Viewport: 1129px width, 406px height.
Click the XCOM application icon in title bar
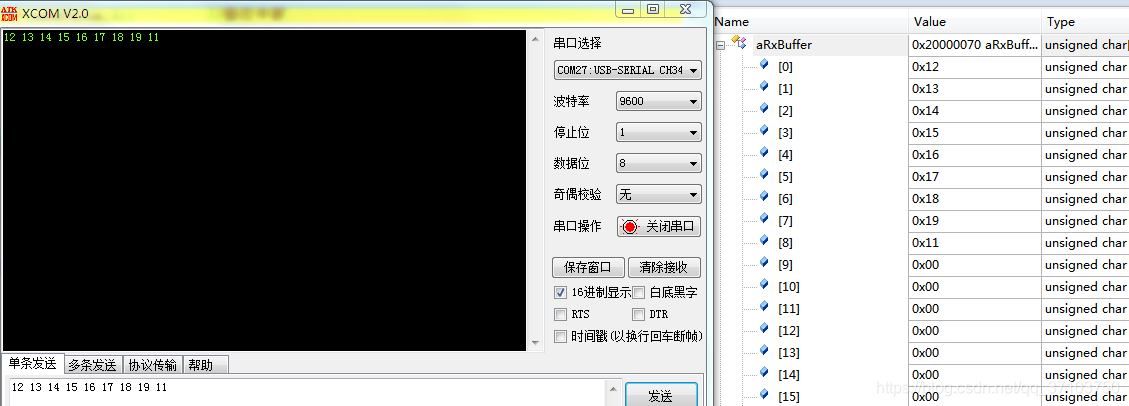click(10, 12)
